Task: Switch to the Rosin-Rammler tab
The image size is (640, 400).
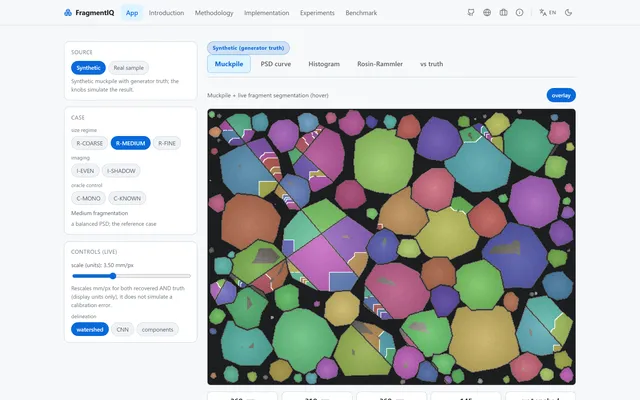Action: tap(380, 64)
